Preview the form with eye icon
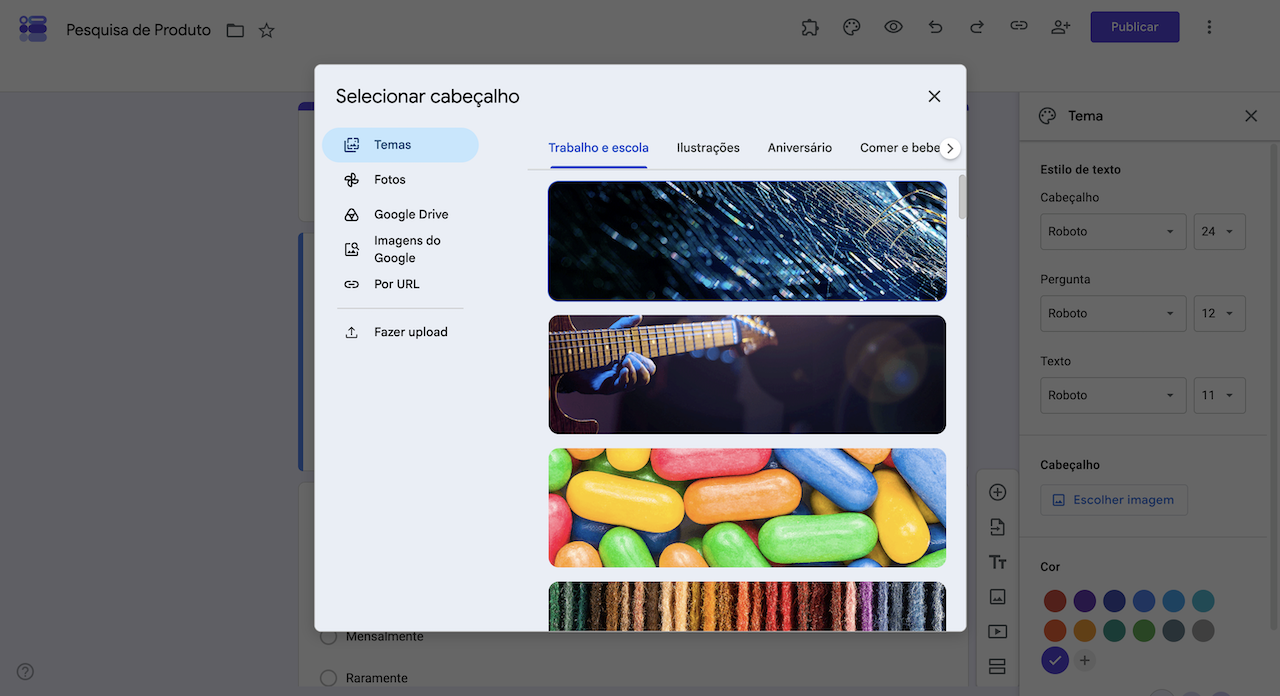 [x=894, y=27]
